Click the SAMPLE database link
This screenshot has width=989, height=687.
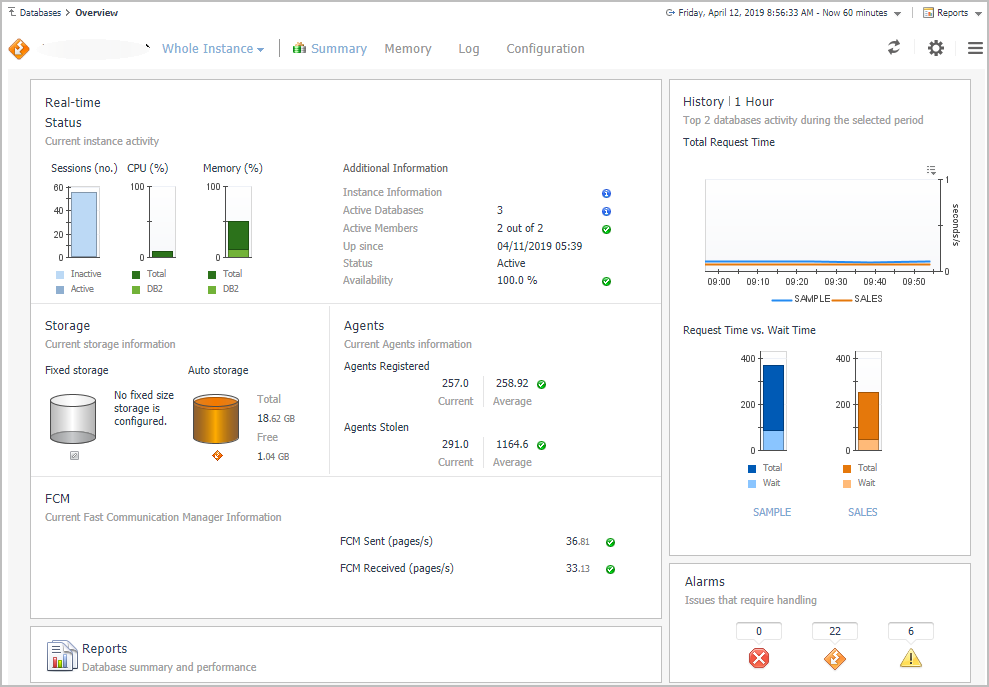point(772,512)
